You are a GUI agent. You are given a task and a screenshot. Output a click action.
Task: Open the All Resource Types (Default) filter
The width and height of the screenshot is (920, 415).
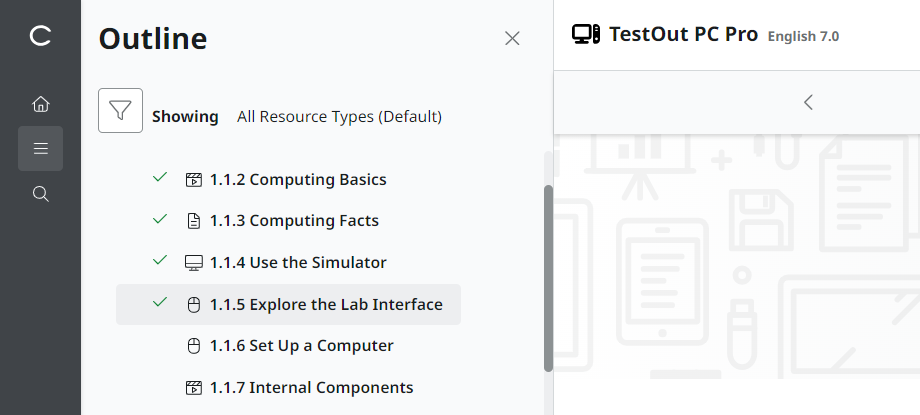pos(339,117)
